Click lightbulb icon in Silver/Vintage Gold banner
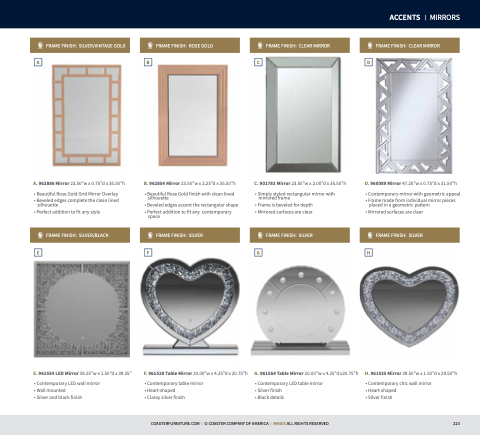Screen dimensions: 480x435 40,45
